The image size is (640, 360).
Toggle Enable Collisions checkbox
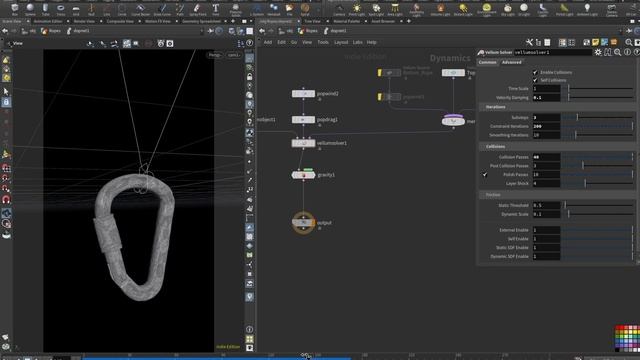(x=535, y=72)
